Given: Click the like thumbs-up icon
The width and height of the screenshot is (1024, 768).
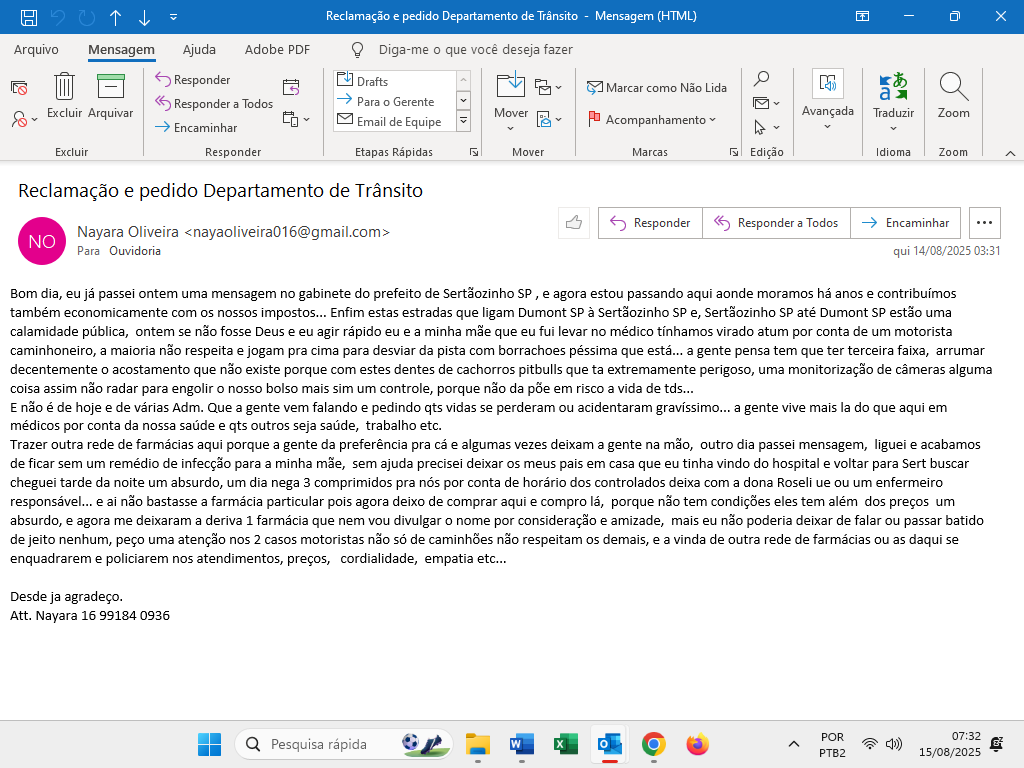Looking at the screenshot, I should pos(574,223).
